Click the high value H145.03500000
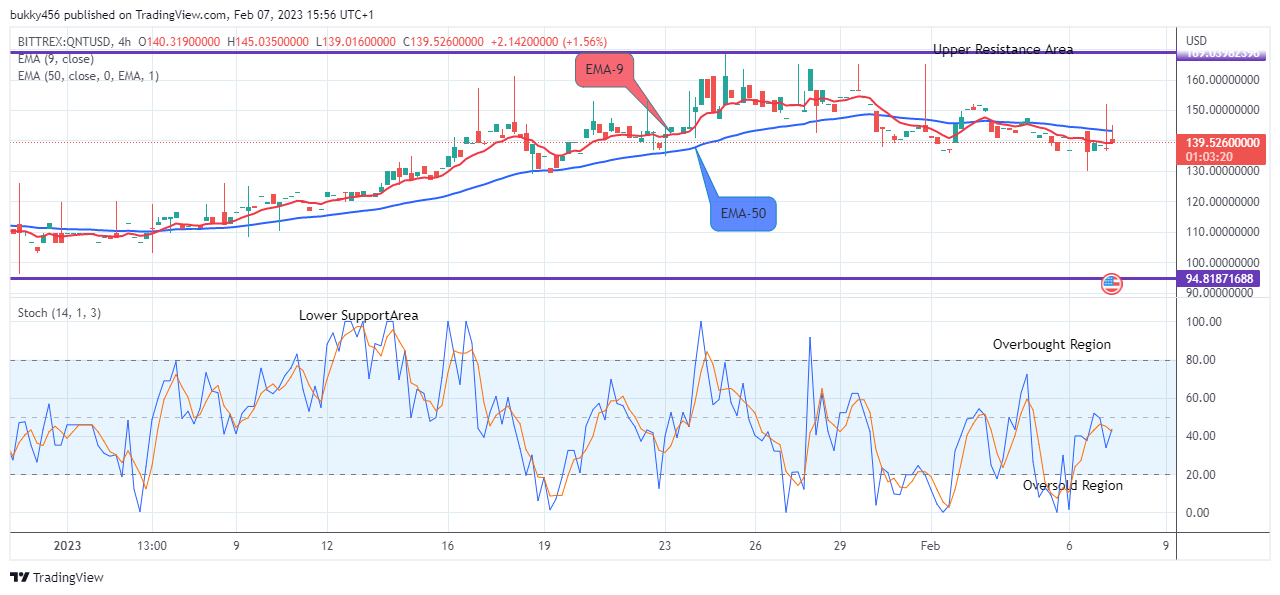Image resolution: width=1280 pixels, height=595 pixels. 270,42
